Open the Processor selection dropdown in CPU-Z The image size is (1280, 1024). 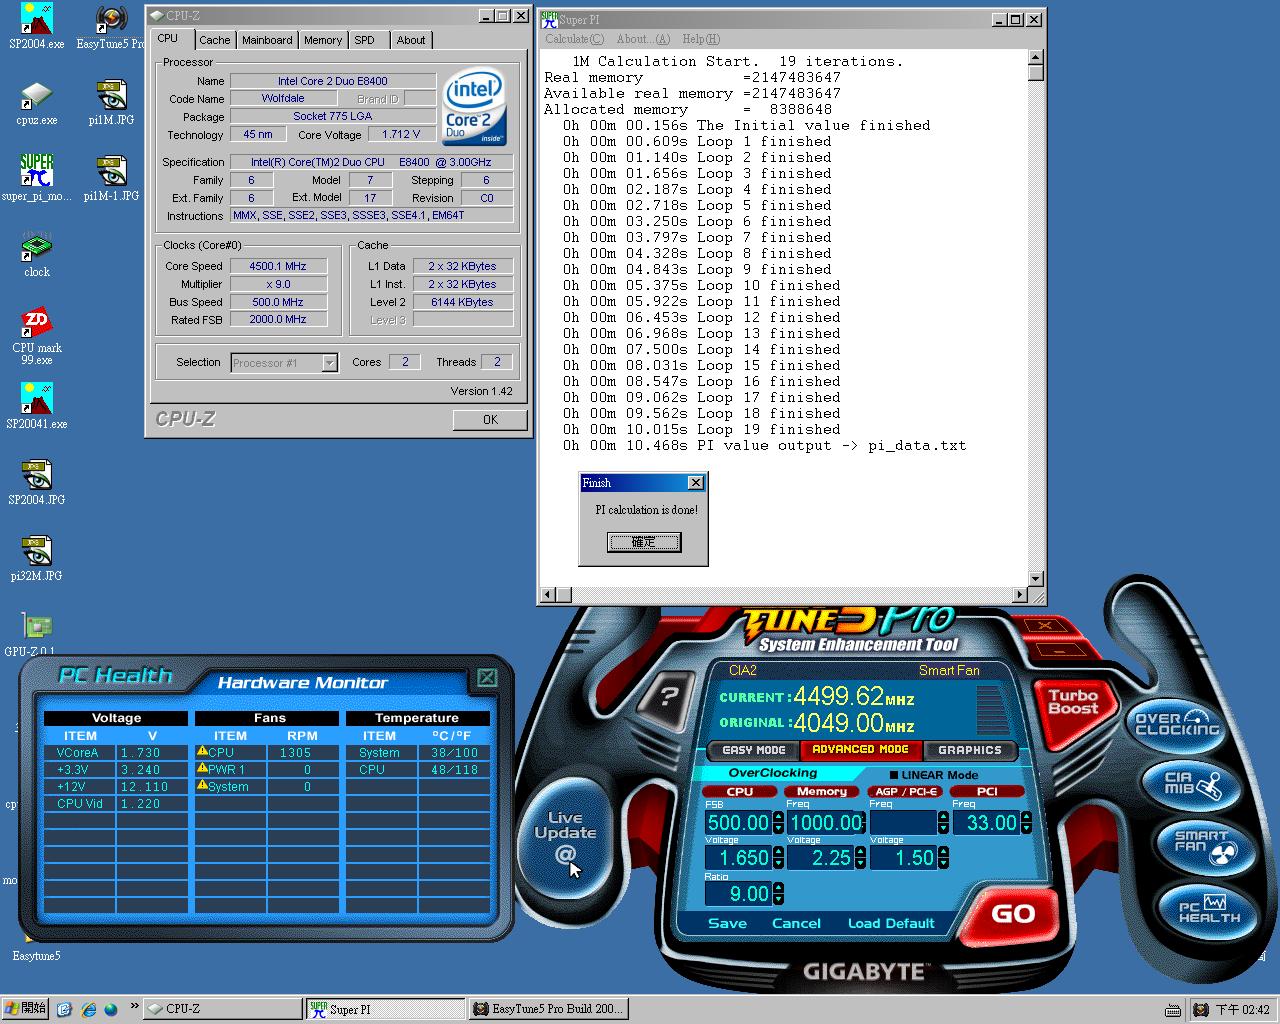pyautogui.click(x=329, y=363)
